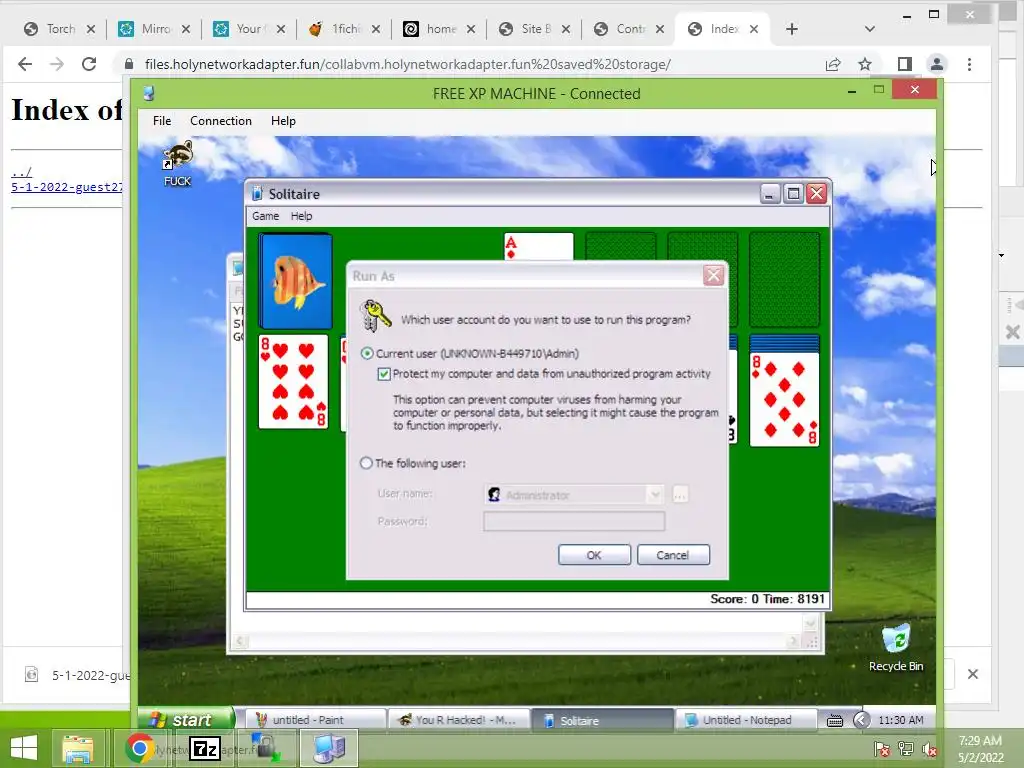
Task: Open the FUCK desktop shortcut icon
Action: (x=178, y=162)
